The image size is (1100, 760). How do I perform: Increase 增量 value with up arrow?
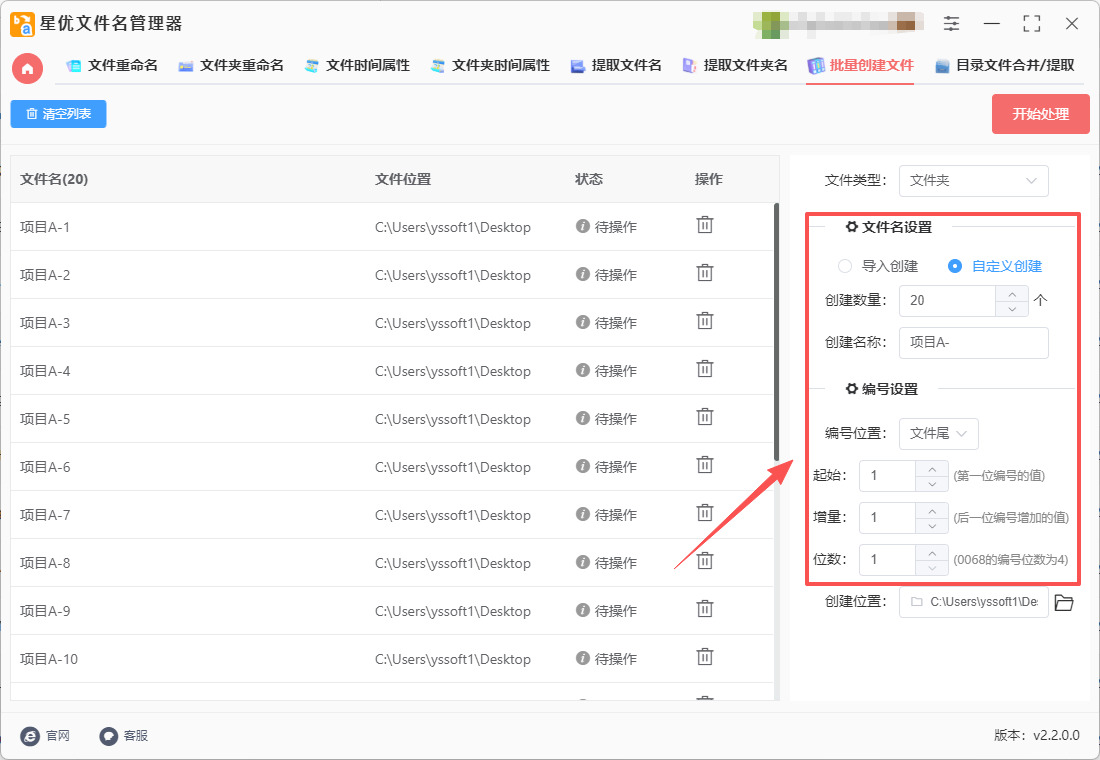pos(932,510)
